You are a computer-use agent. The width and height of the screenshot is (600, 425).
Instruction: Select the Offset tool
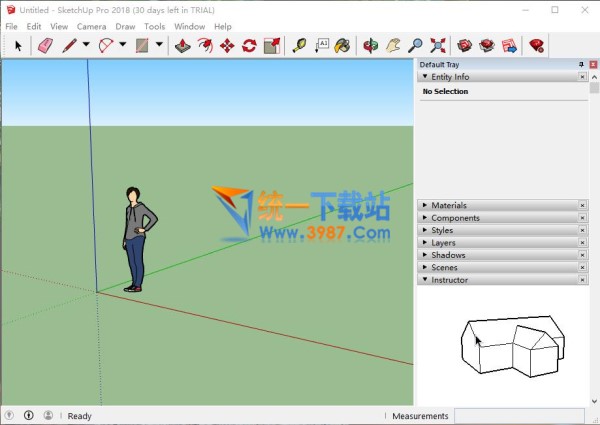tap(205, 46)
